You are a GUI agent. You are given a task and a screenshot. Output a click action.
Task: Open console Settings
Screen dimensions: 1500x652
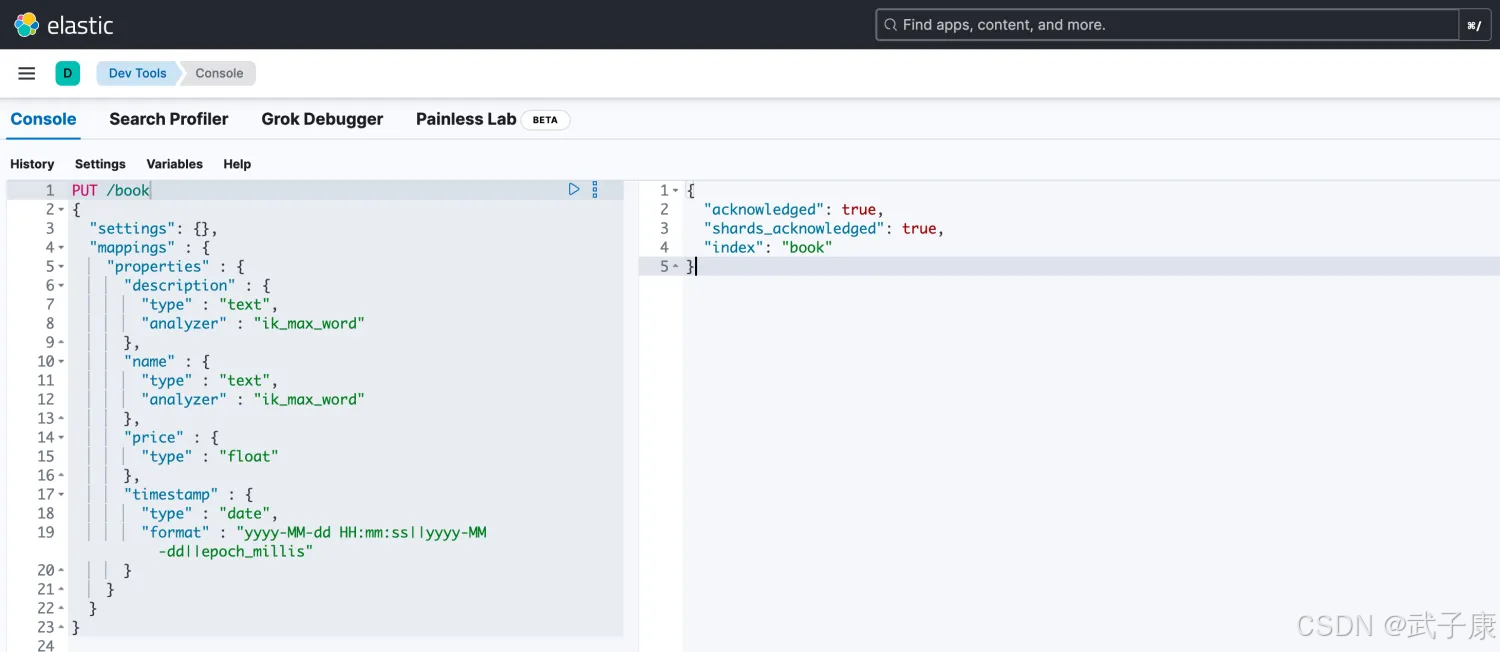click(x=100, y=164)
